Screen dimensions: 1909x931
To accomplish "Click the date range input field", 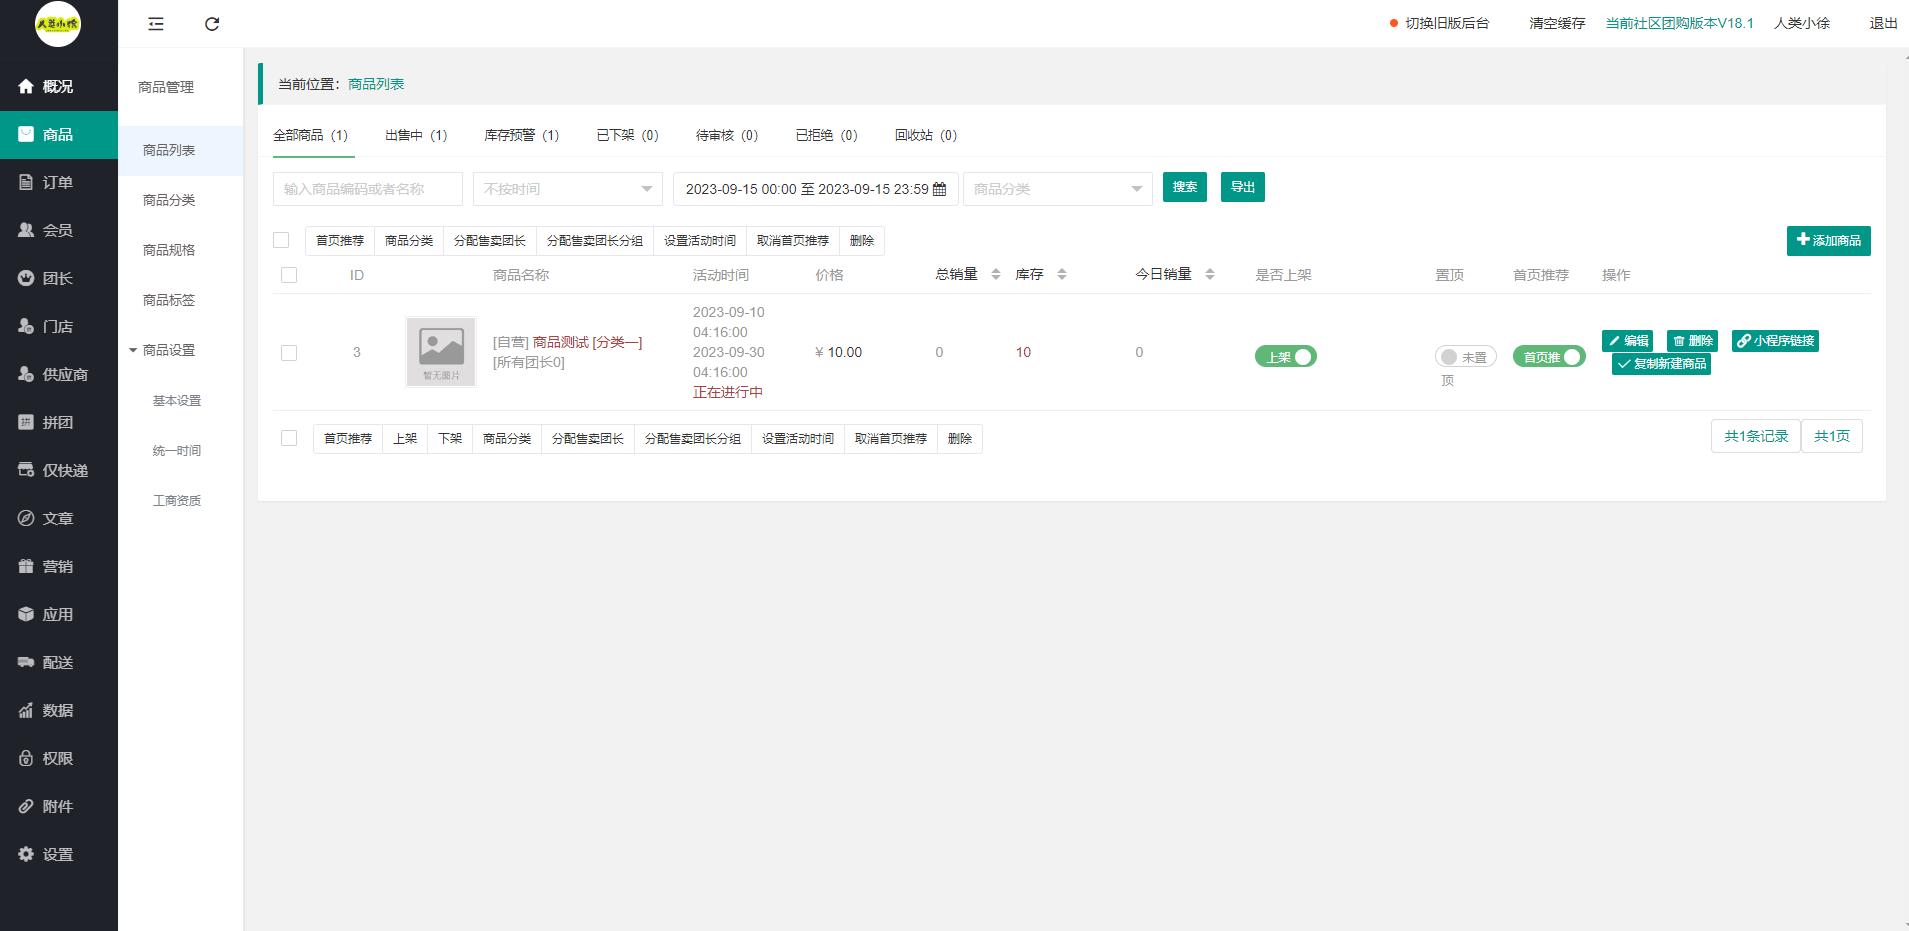I will (816, 189).
